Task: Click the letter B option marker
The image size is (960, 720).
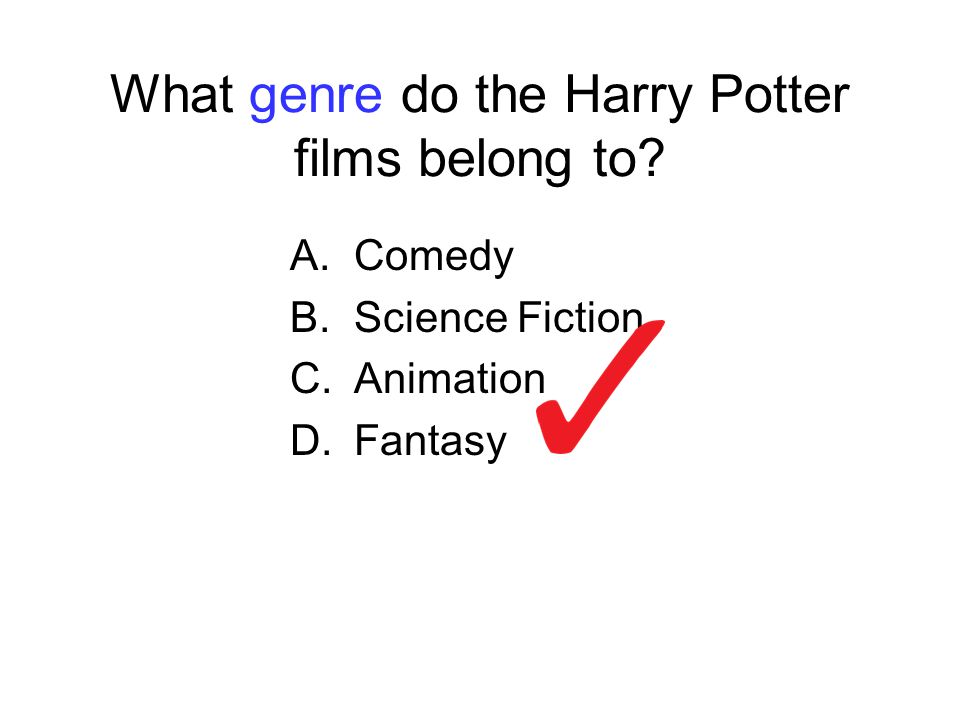Action: coord(309,317)
